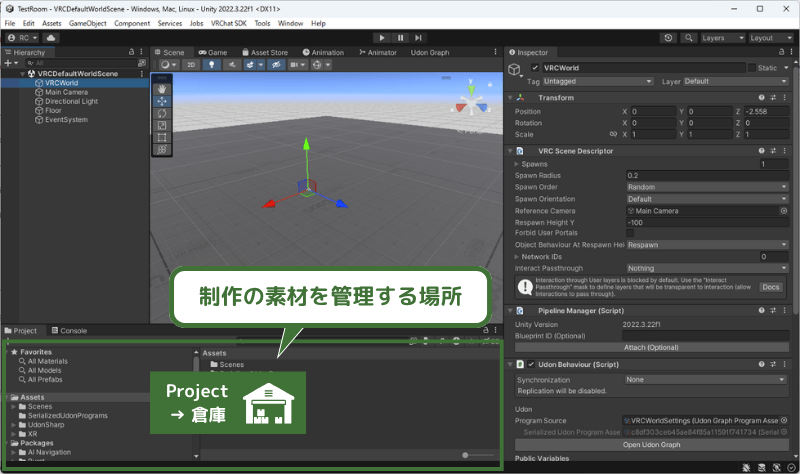Select the Move tool in Scene
The width and height of the screenshot is (800, 474).
click(x=162, y=101)
